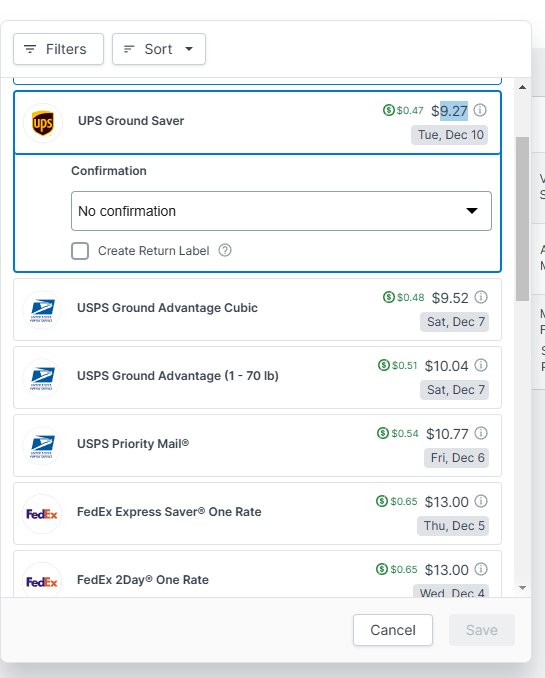Open the Filters options
The width and height of the screenshot is (545, 678).
tap(58, 49)
